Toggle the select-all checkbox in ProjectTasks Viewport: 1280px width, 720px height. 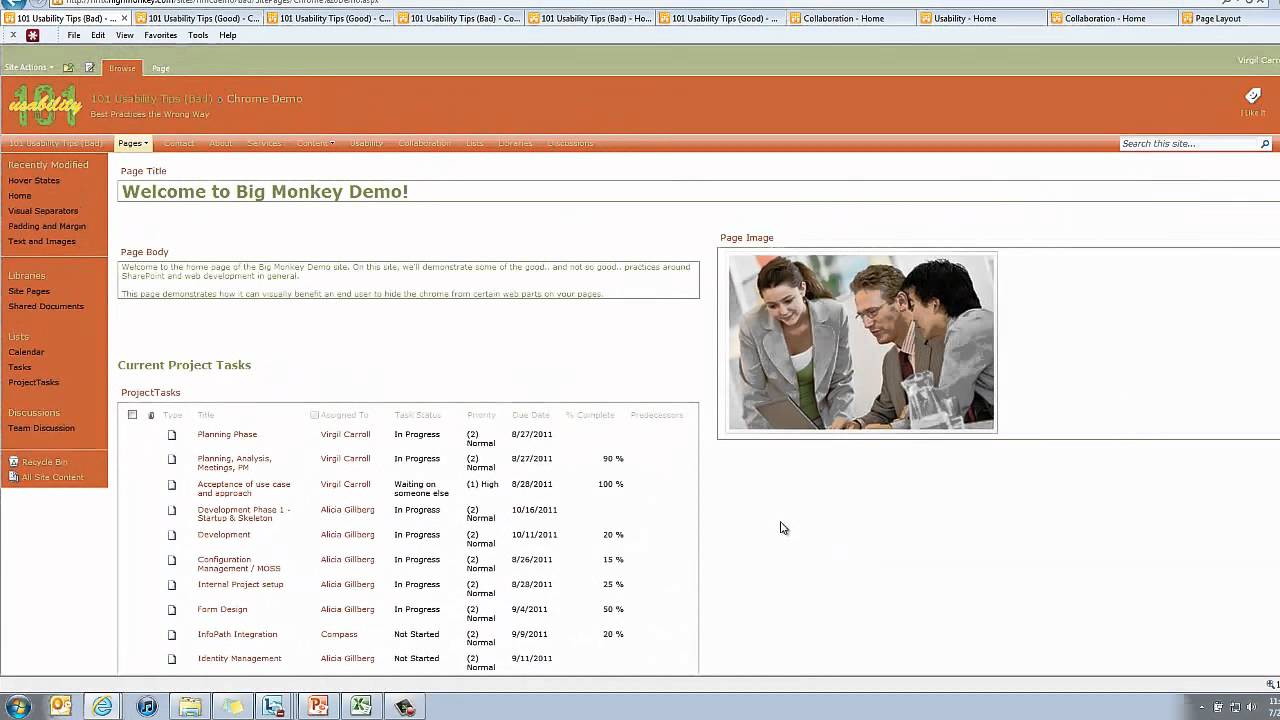point(132,415)
